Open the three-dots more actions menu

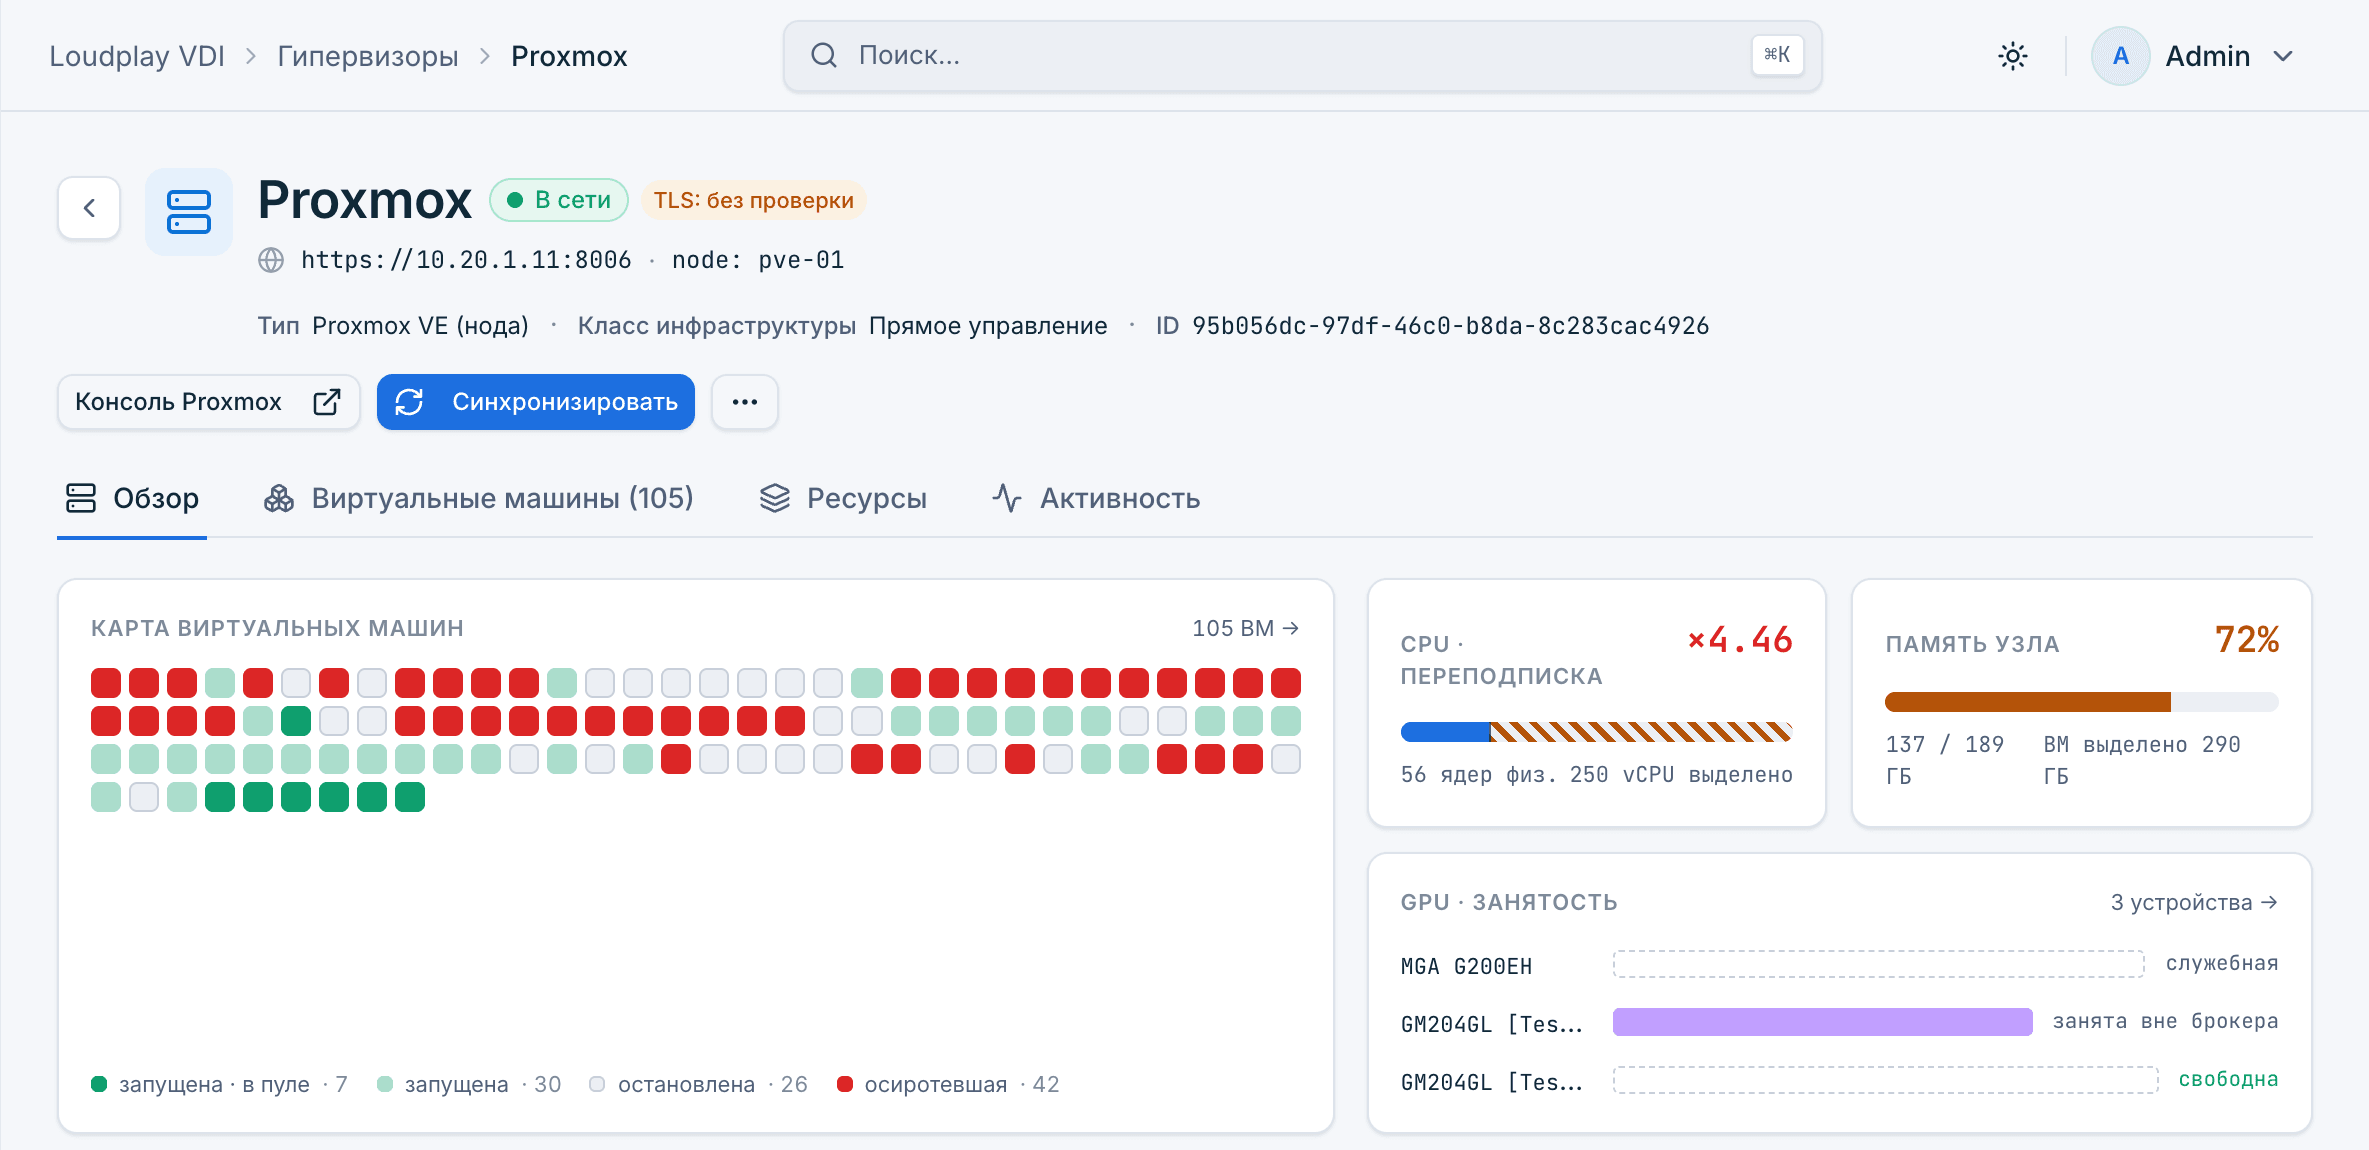pos(745,402)
